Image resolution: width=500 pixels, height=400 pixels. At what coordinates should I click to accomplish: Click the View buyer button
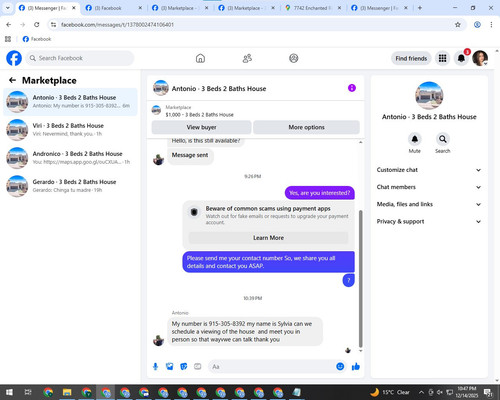click(201, 127)
